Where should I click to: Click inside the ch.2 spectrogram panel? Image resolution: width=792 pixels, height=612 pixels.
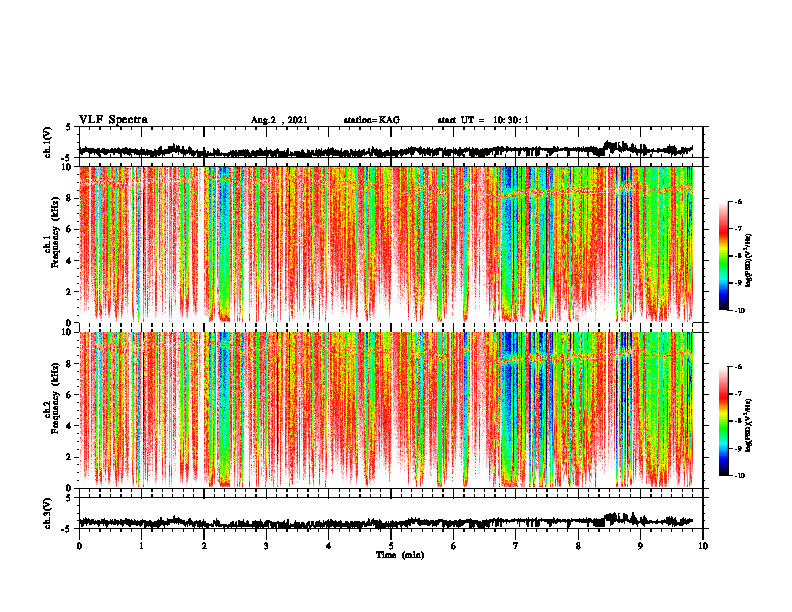pyautogui.click(x=391, y=410)
